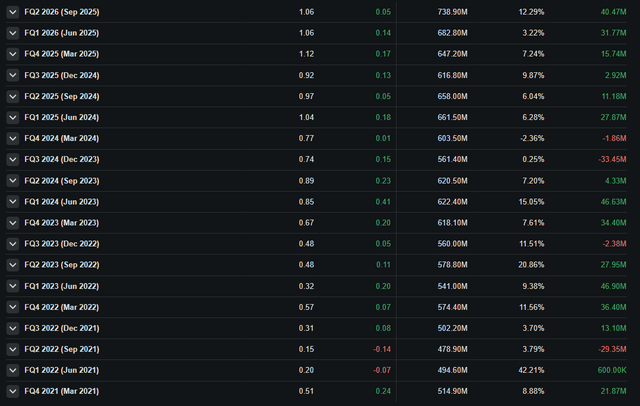The image size is (640, 406).
Task: Expand the FQ4 2021 (Mar 2021) row
Action: (13, 391)
